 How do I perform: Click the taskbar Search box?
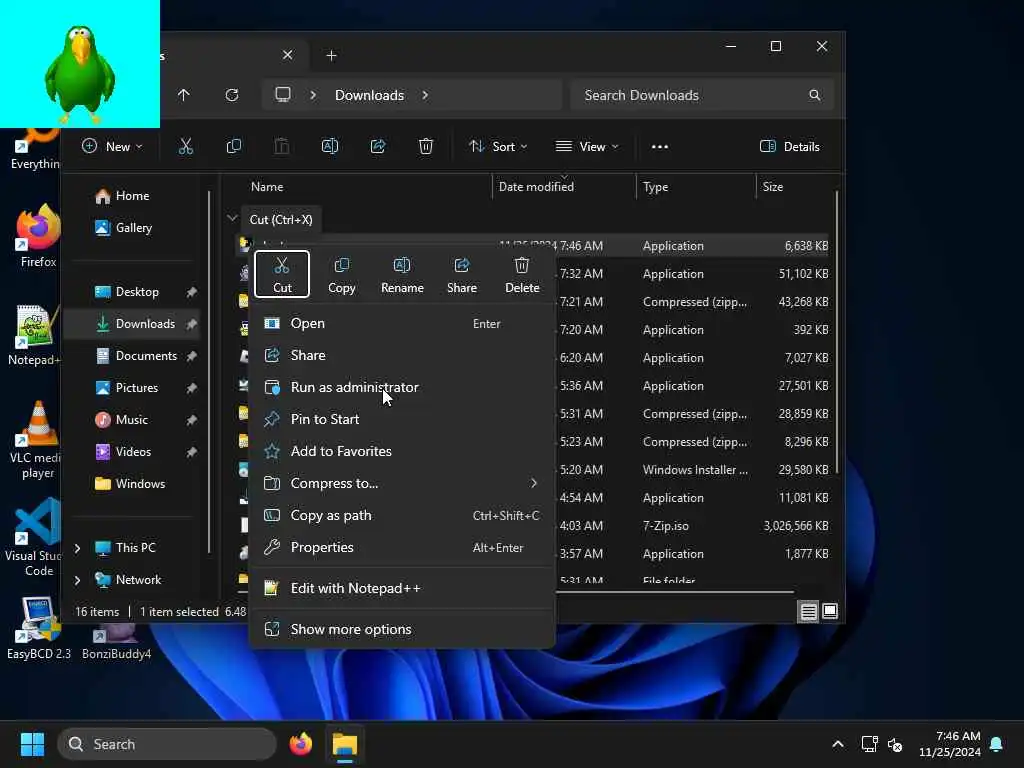click(168, 744)
